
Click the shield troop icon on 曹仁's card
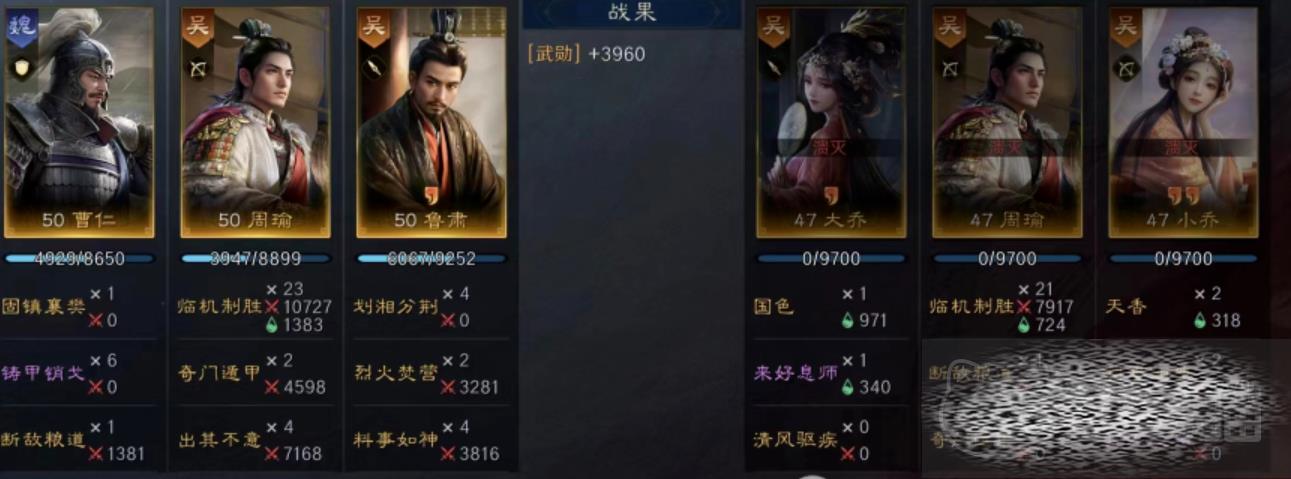click(21, 68)
